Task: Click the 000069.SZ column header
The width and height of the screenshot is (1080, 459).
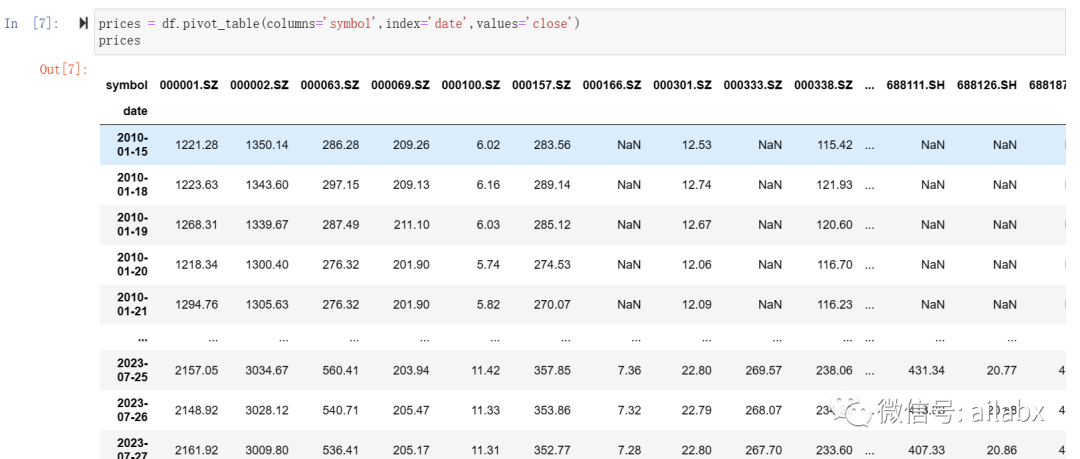Action: pos(400,85)
